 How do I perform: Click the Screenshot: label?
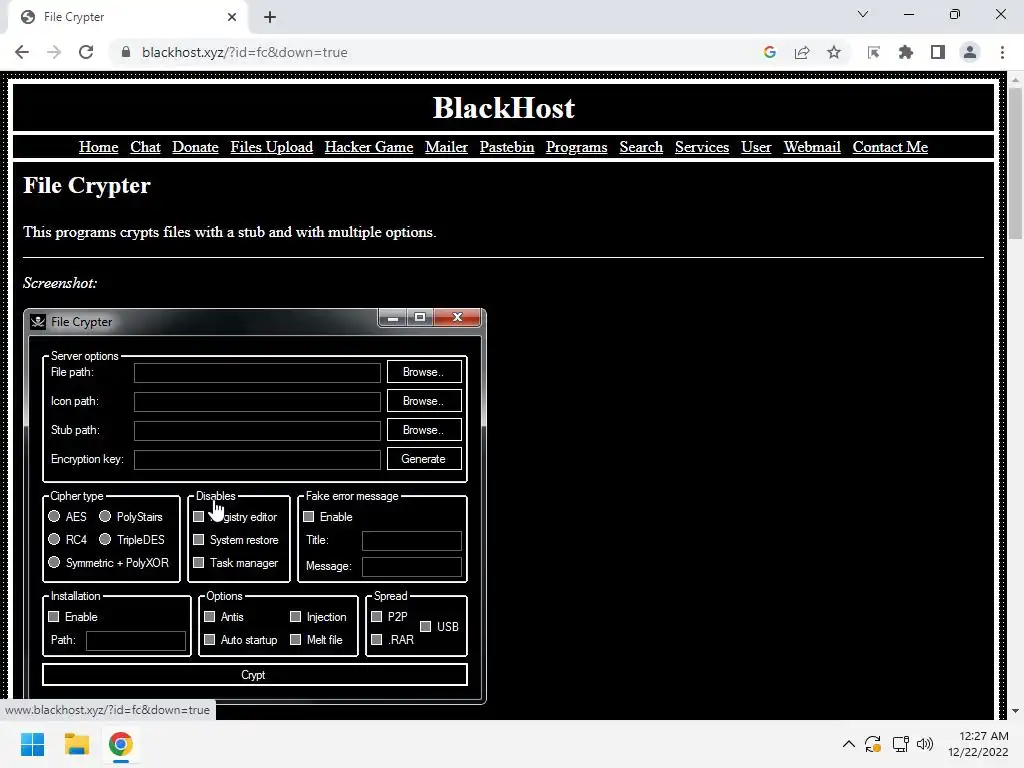pos(60,283)
